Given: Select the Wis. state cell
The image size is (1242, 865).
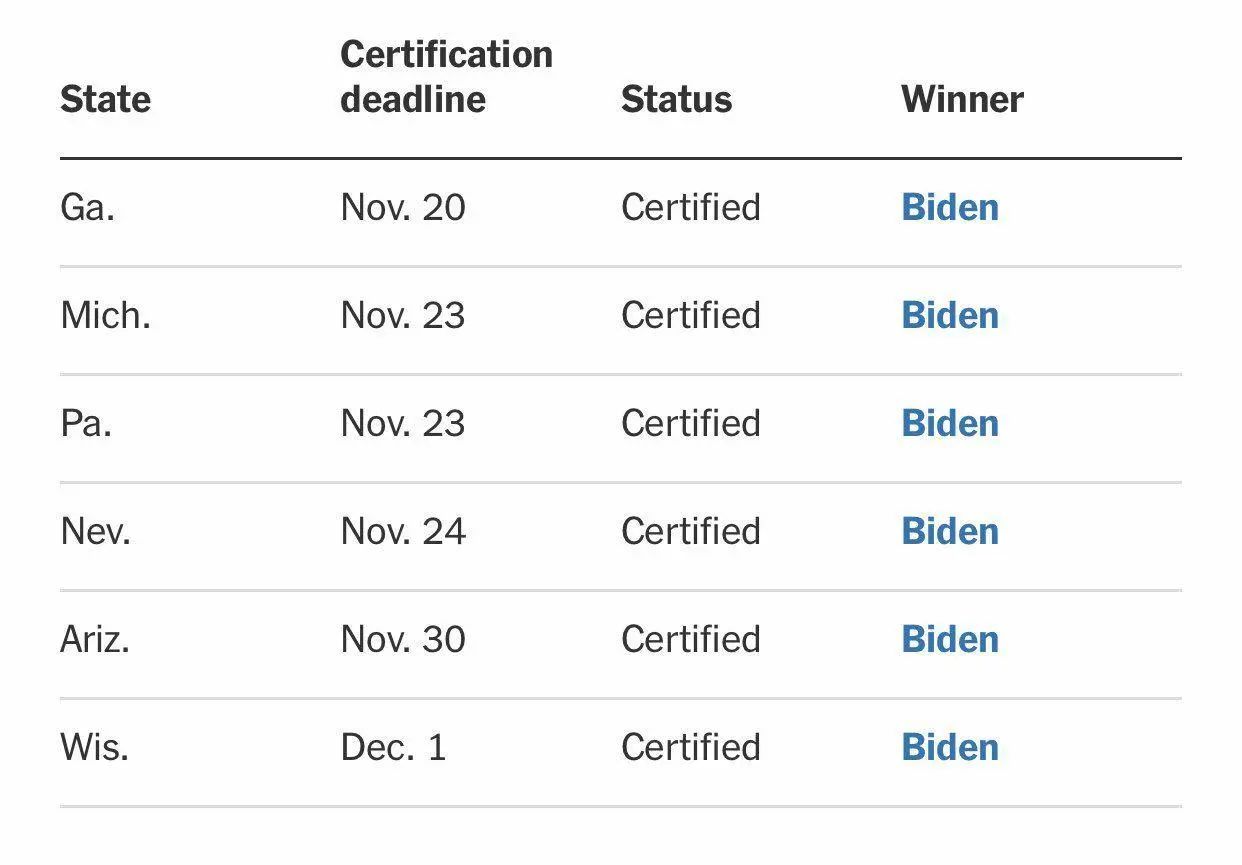Looking at the screenshot, I should click(94, 747).
